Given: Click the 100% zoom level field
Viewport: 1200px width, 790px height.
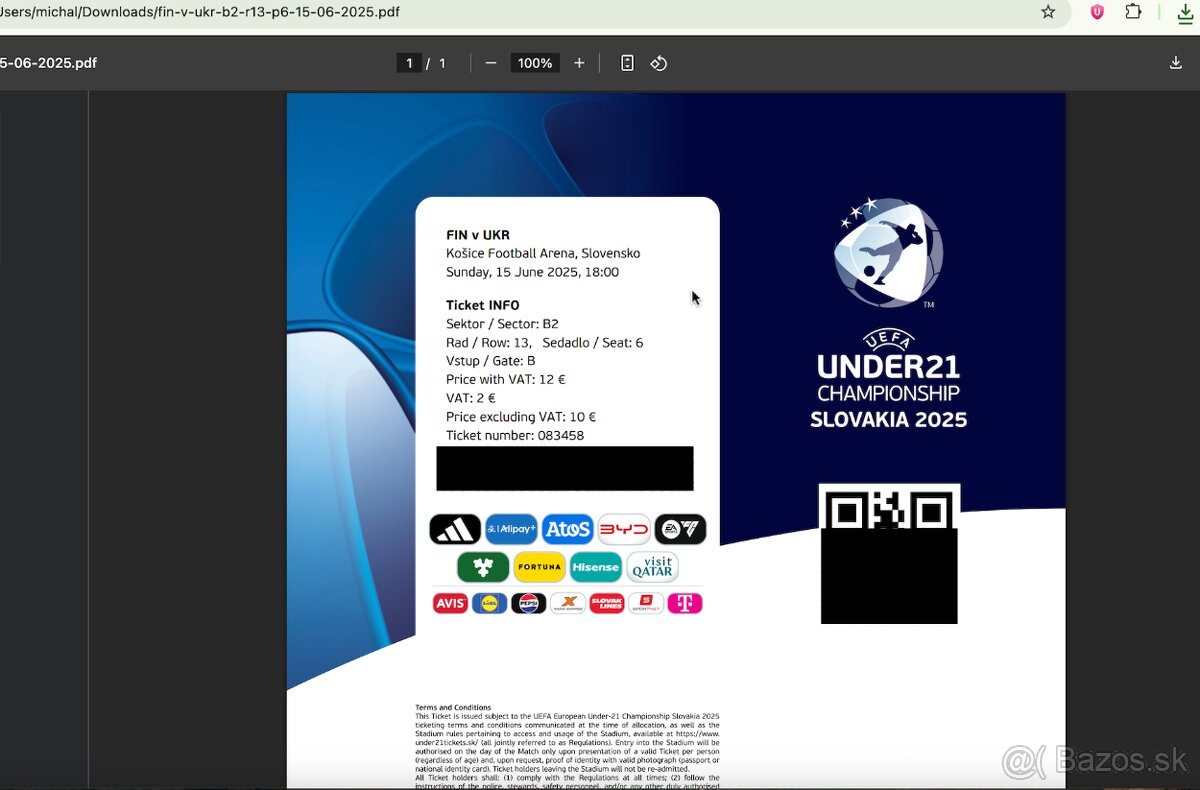Looking at the screenshot, I should (x=535, y=63).
